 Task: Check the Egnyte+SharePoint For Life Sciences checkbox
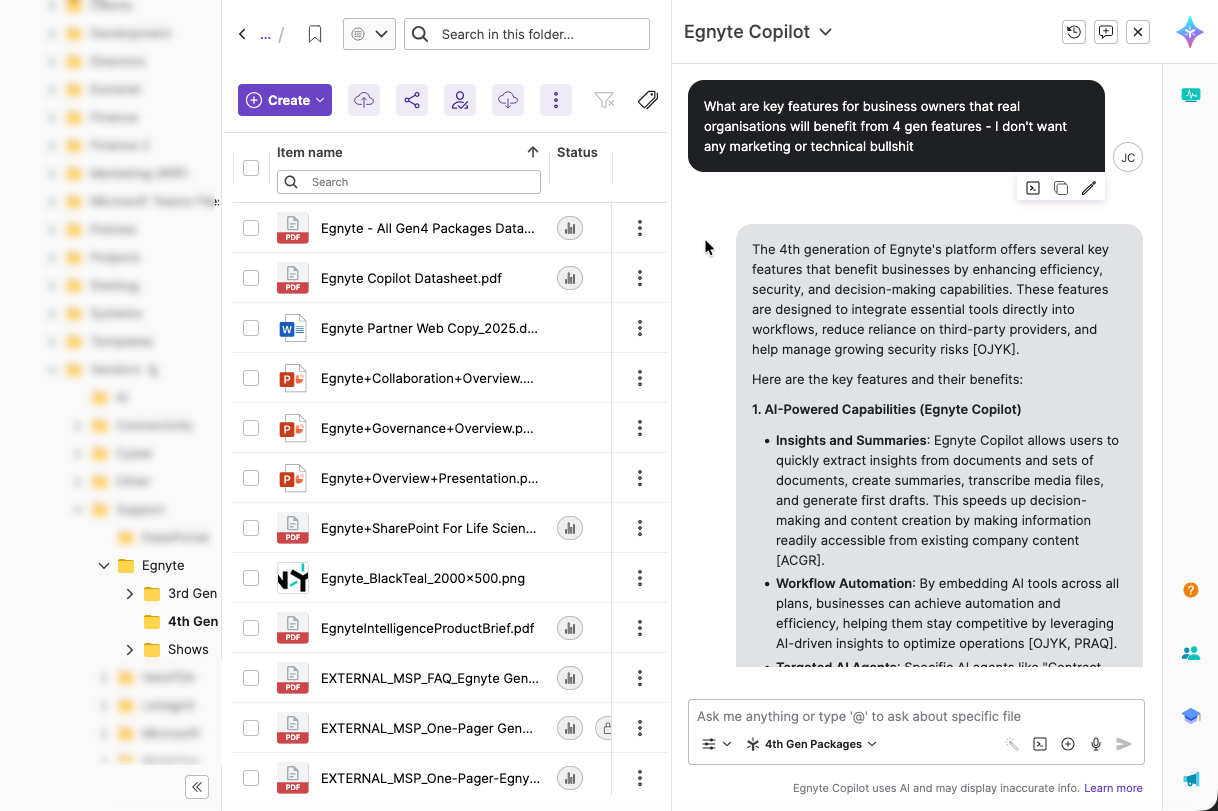tap(251, 528)
